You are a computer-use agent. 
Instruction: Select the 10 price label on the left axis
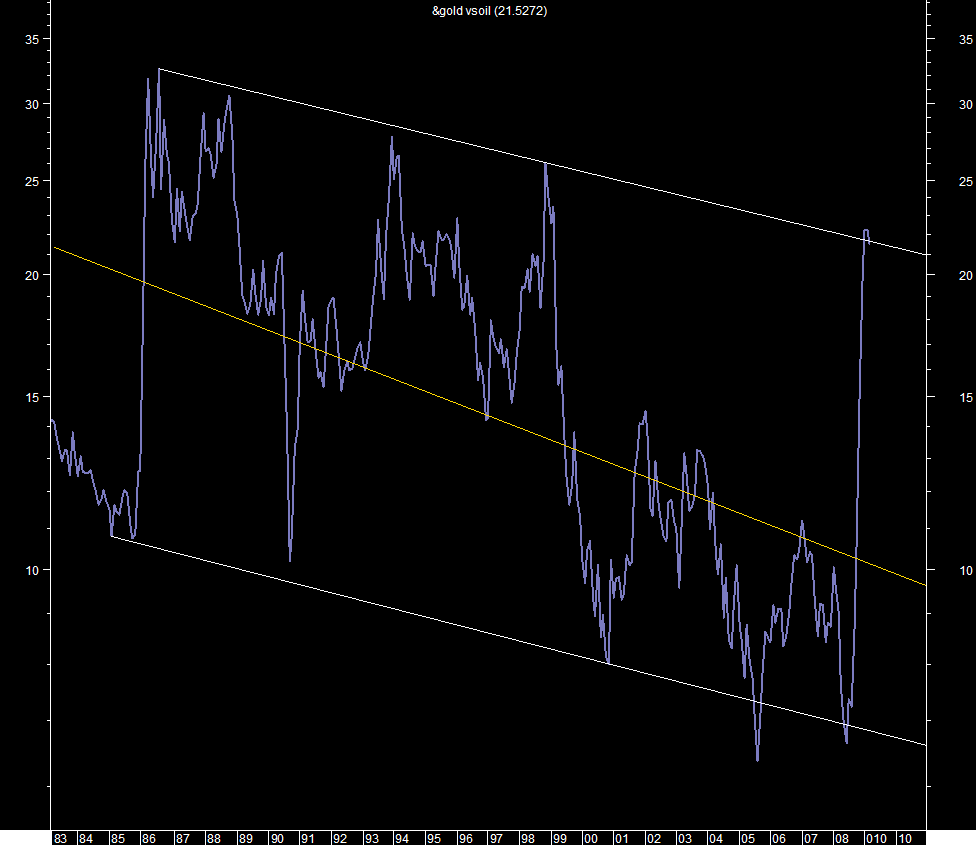32,571
